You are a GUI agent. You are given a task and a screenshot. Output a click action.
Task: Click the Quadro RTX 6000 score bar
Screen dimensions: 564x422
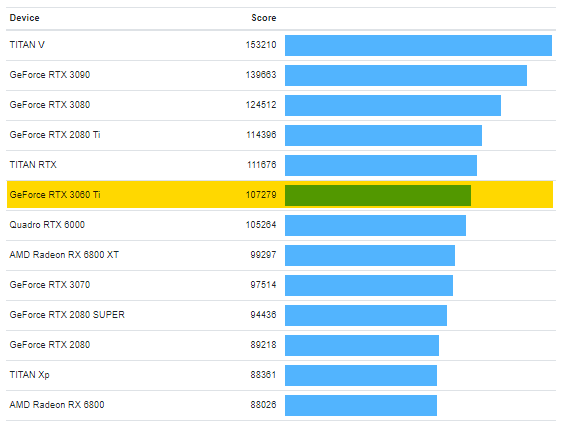pos(376,225)
